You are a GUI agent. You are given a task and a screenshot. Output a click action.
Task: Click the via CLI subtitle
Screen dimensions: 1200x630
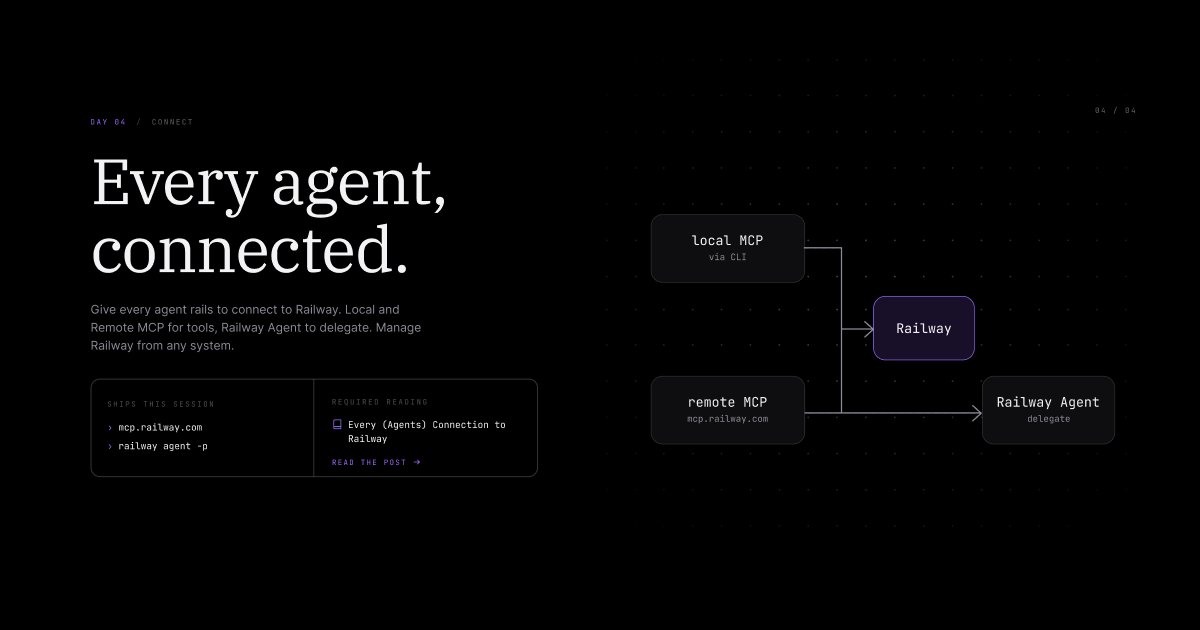tap(727, 257)
